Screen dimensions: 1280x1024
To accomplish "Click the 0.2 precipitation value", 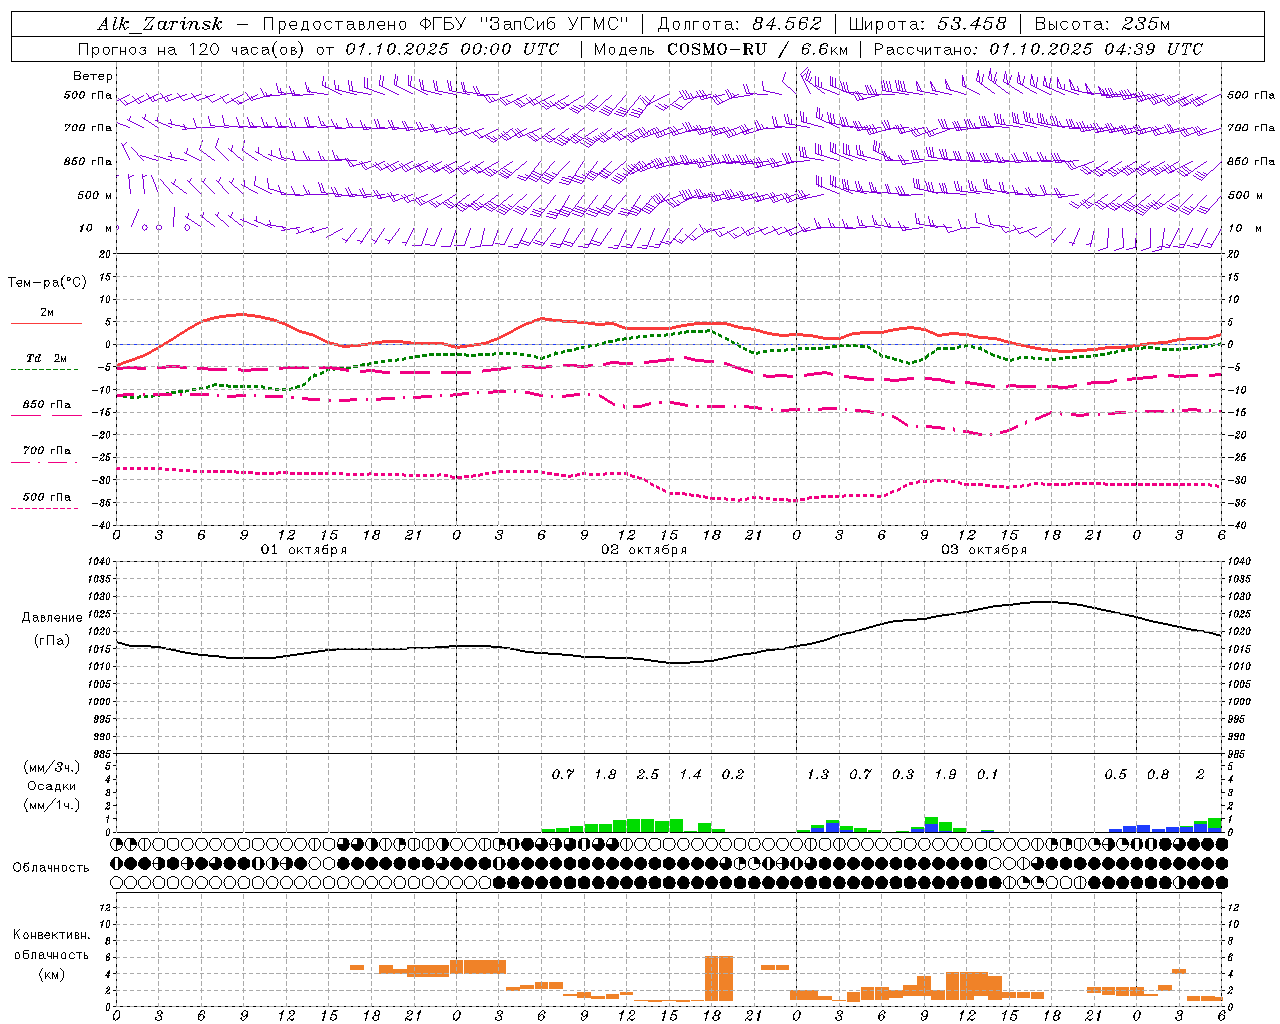I will pos(733,775).
